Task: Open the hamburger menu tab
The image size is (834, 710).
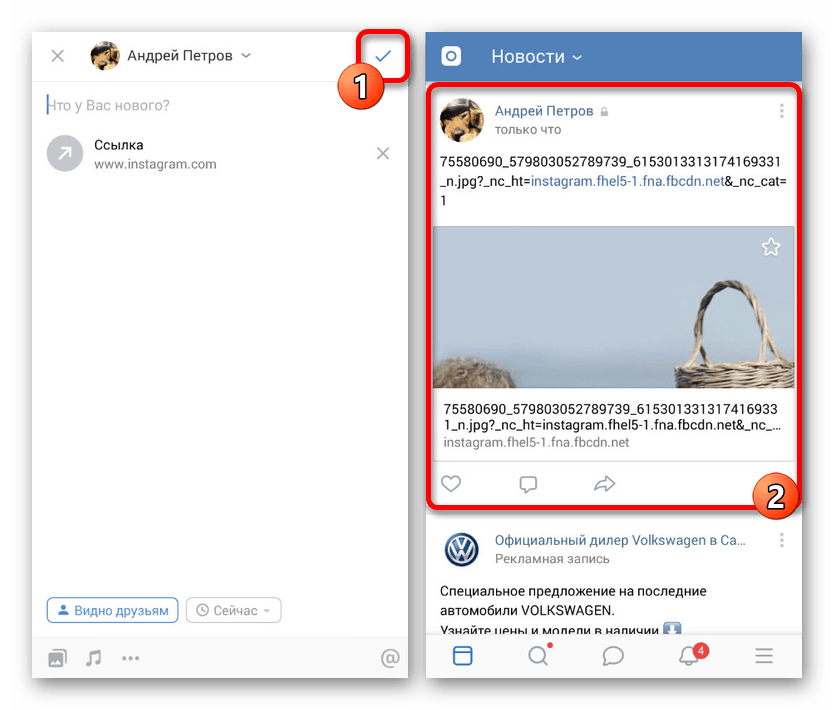Action: (x=764, y=656)
